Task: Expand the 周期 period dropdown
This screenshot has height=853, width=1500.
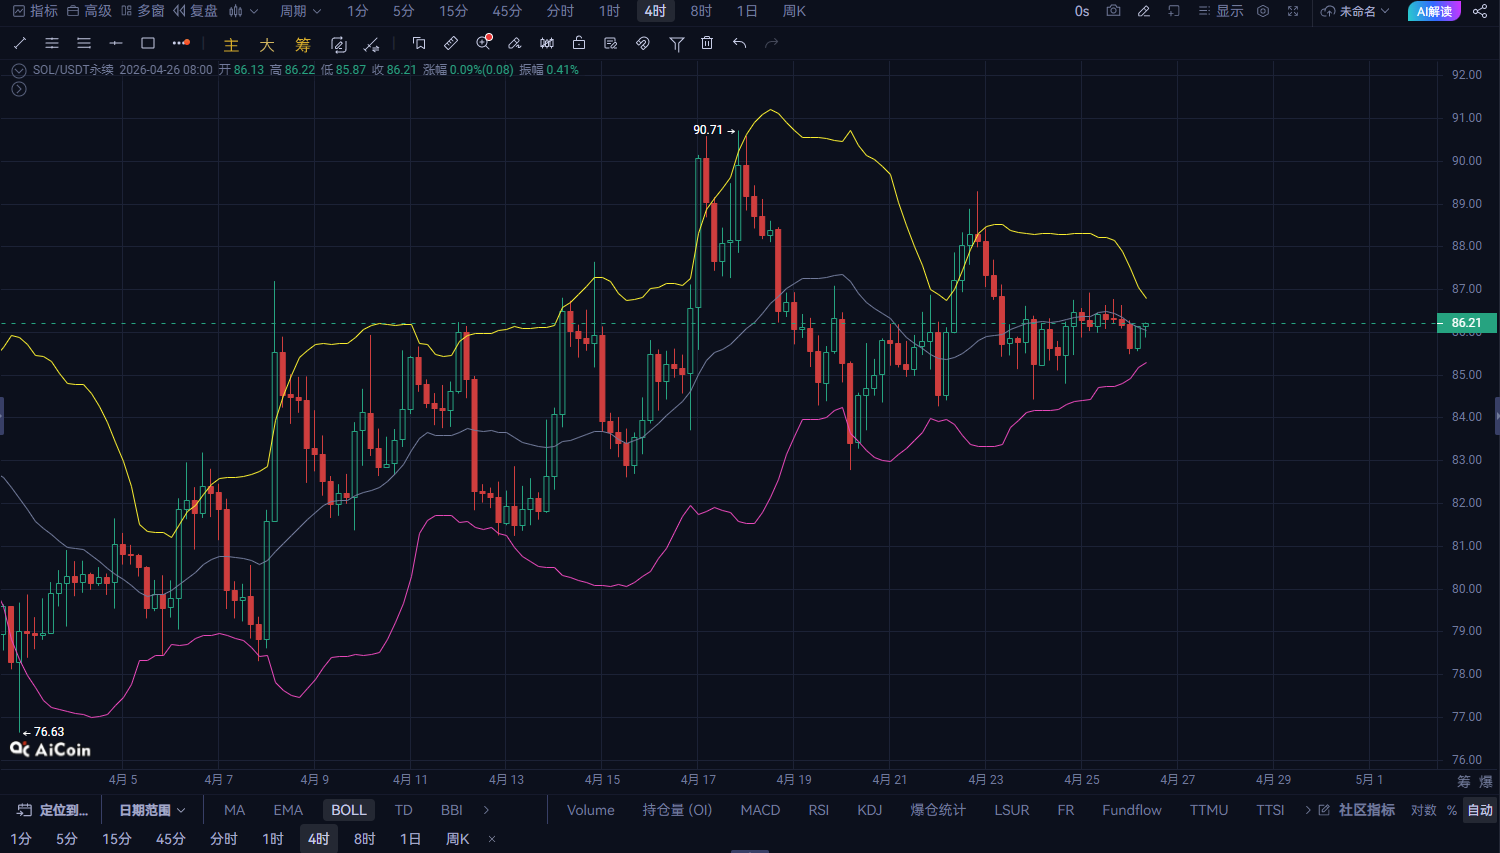Action: 300,11
